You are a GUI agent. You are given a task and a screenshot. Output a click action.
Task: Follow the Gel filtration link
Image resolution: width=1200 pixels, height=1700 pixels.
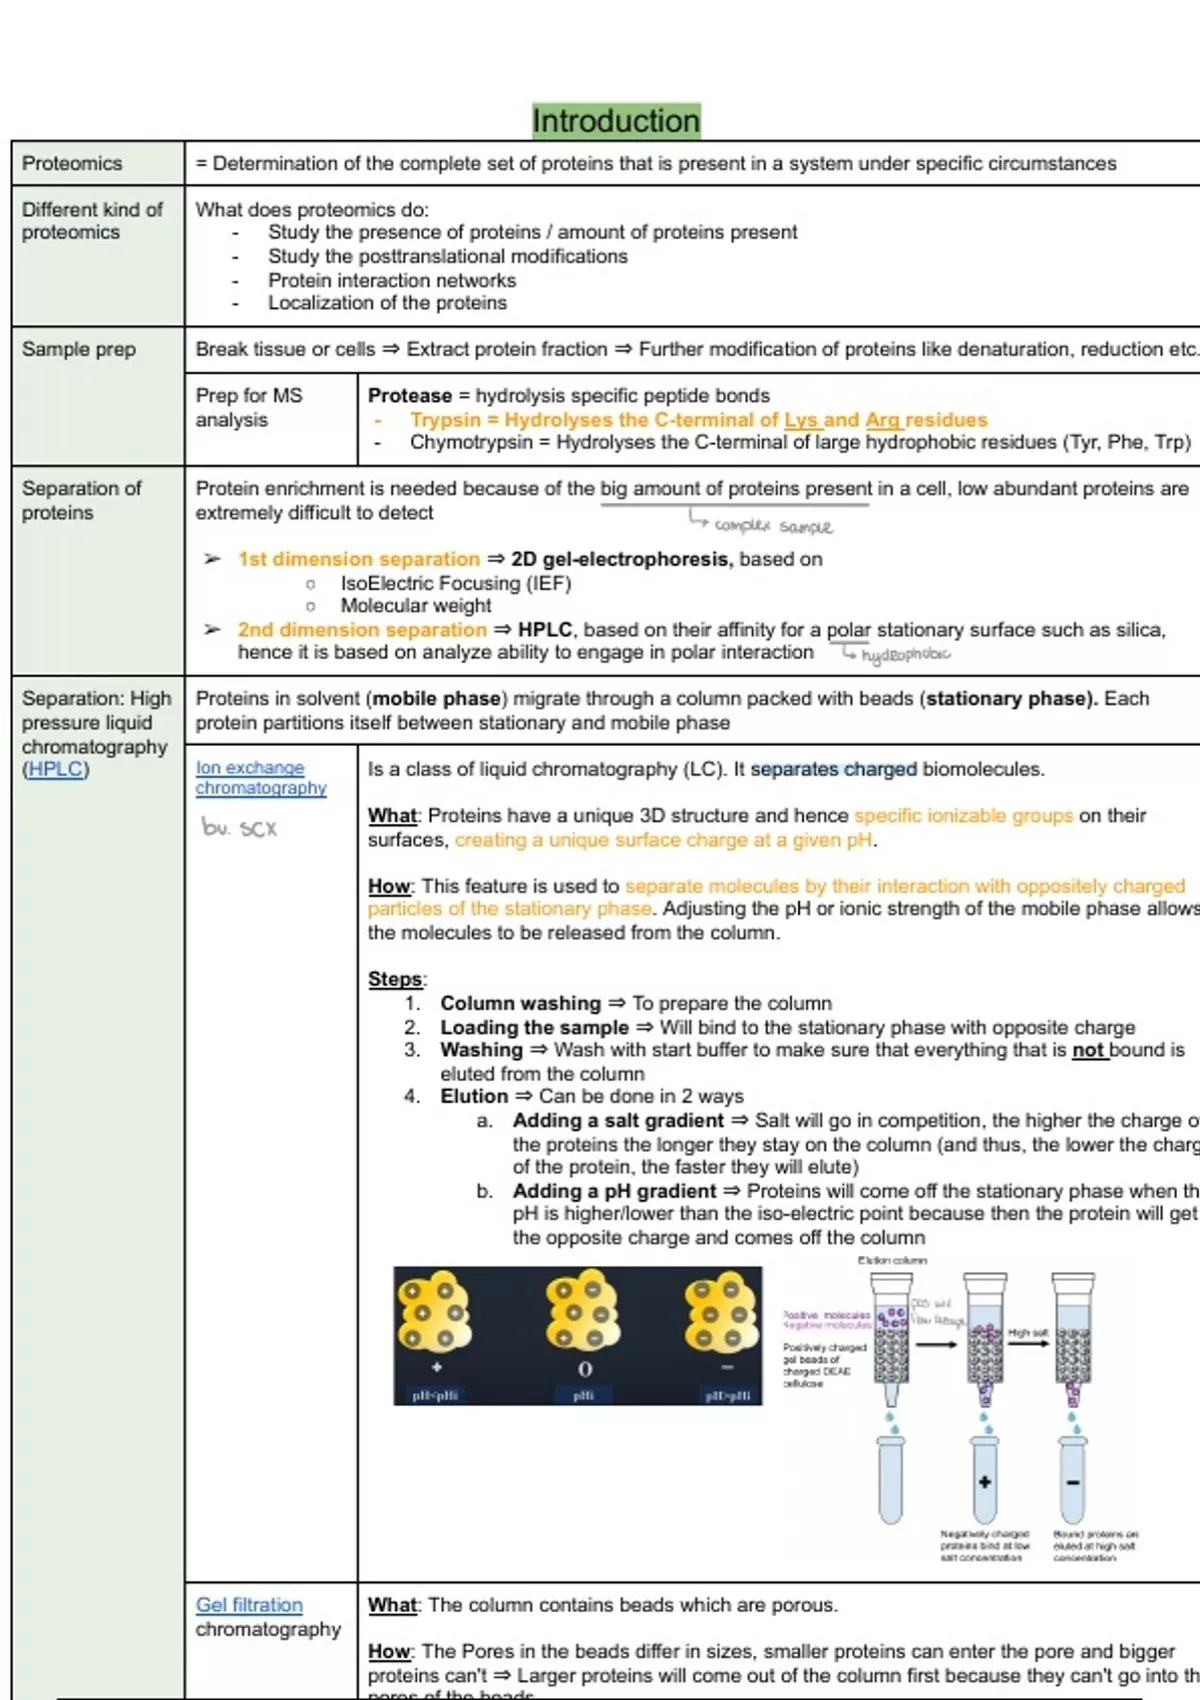[x=249, y=1605]
